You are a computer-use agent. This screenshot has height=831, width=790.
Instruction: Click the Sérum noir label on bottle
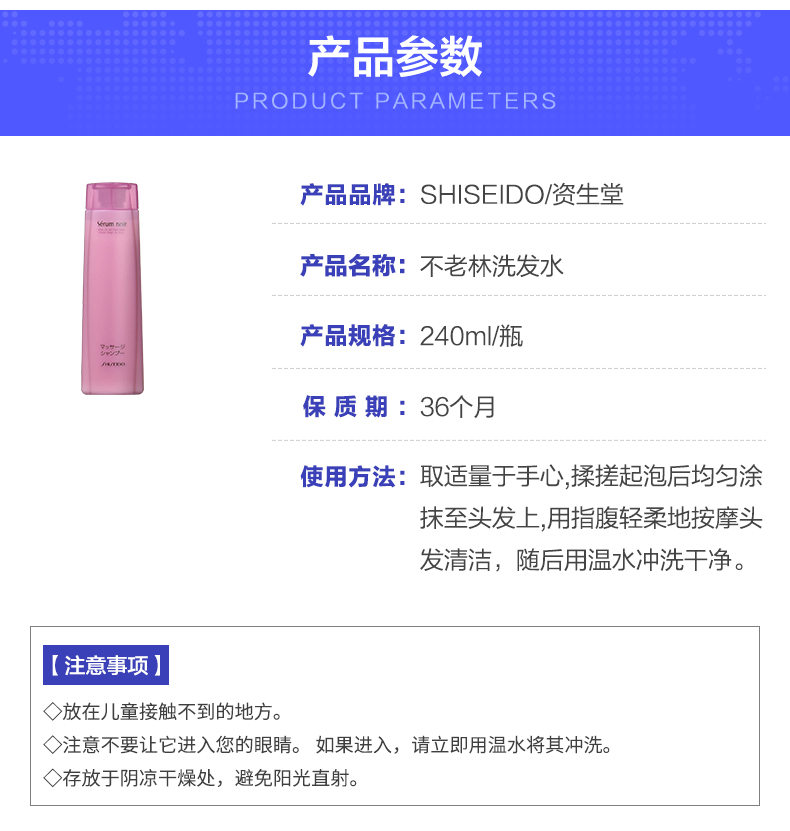pos(111,224)
